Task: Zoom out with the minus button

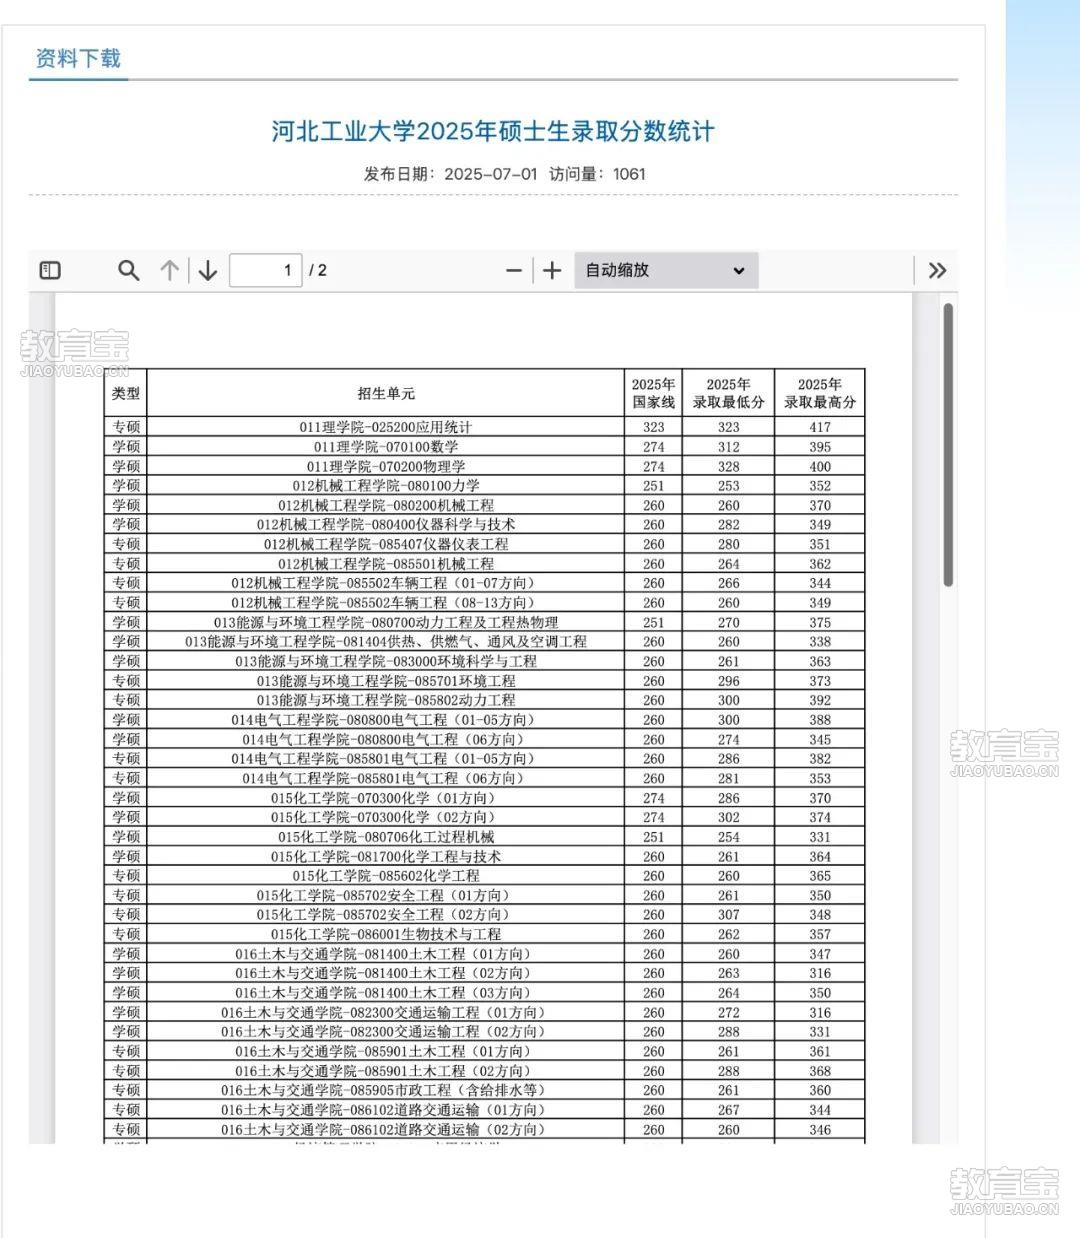Action: (x=514, y=270)
